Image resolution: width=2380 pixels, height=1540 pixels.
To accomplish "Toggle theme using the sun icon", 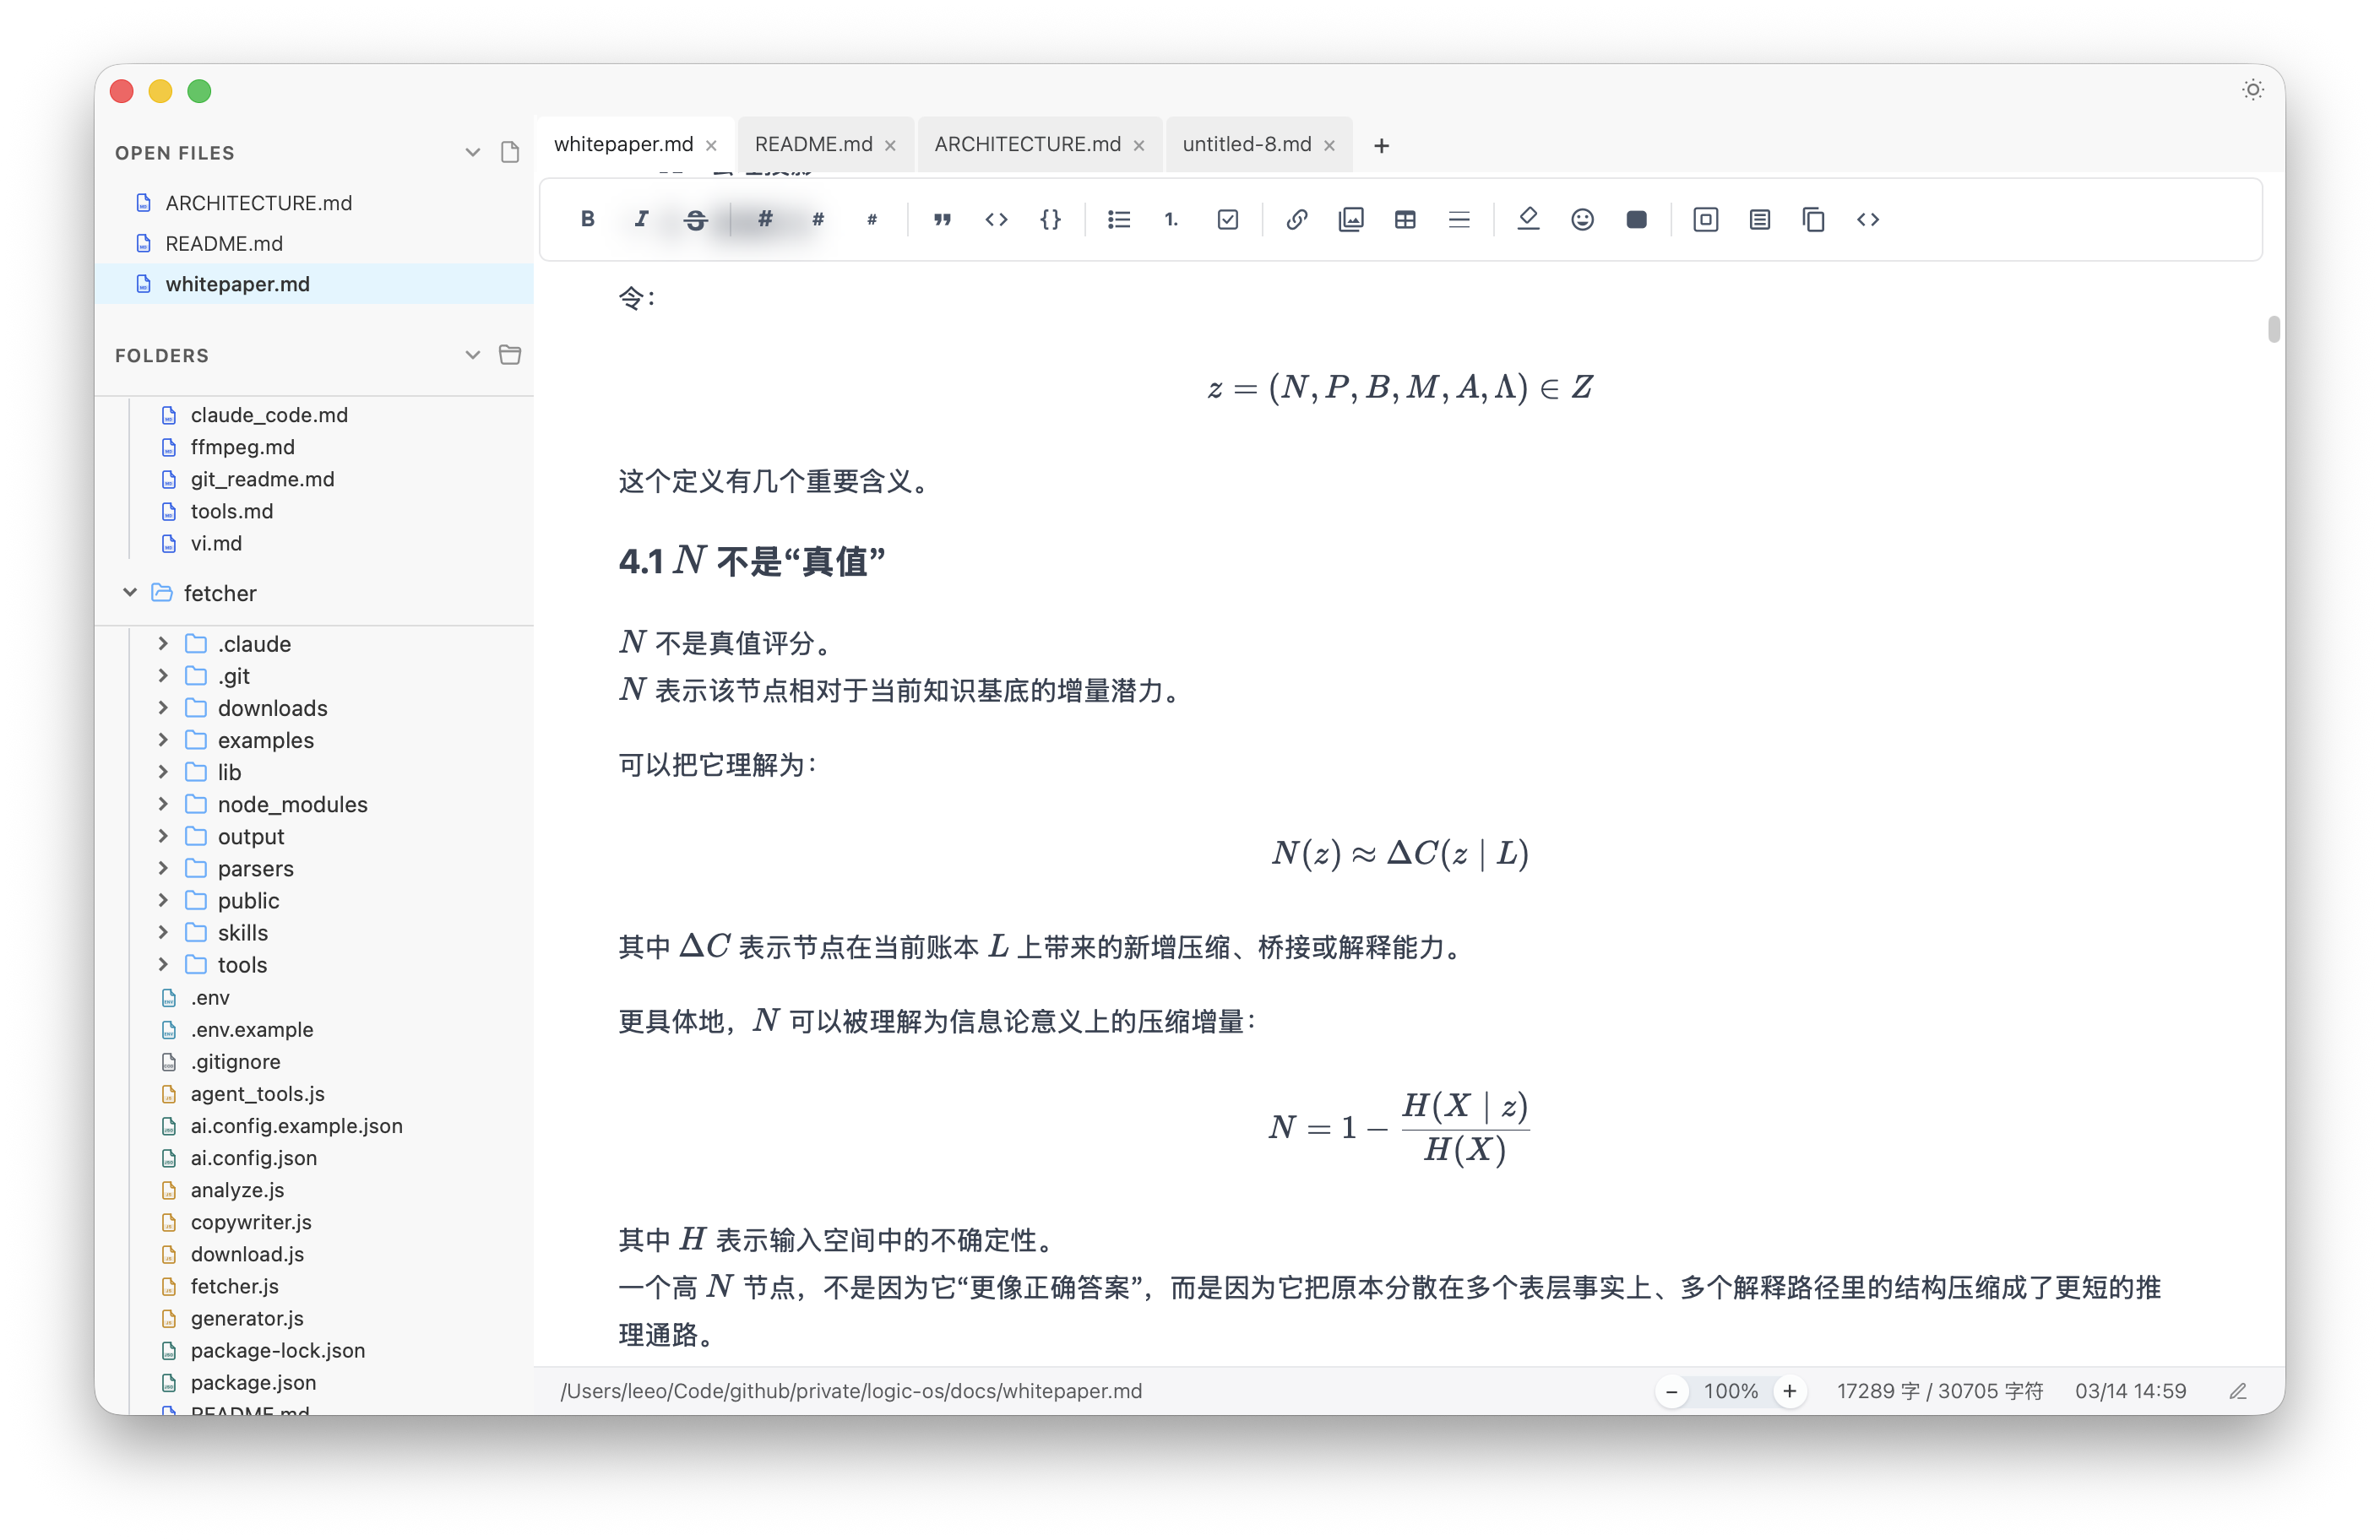I will 2252,89.
